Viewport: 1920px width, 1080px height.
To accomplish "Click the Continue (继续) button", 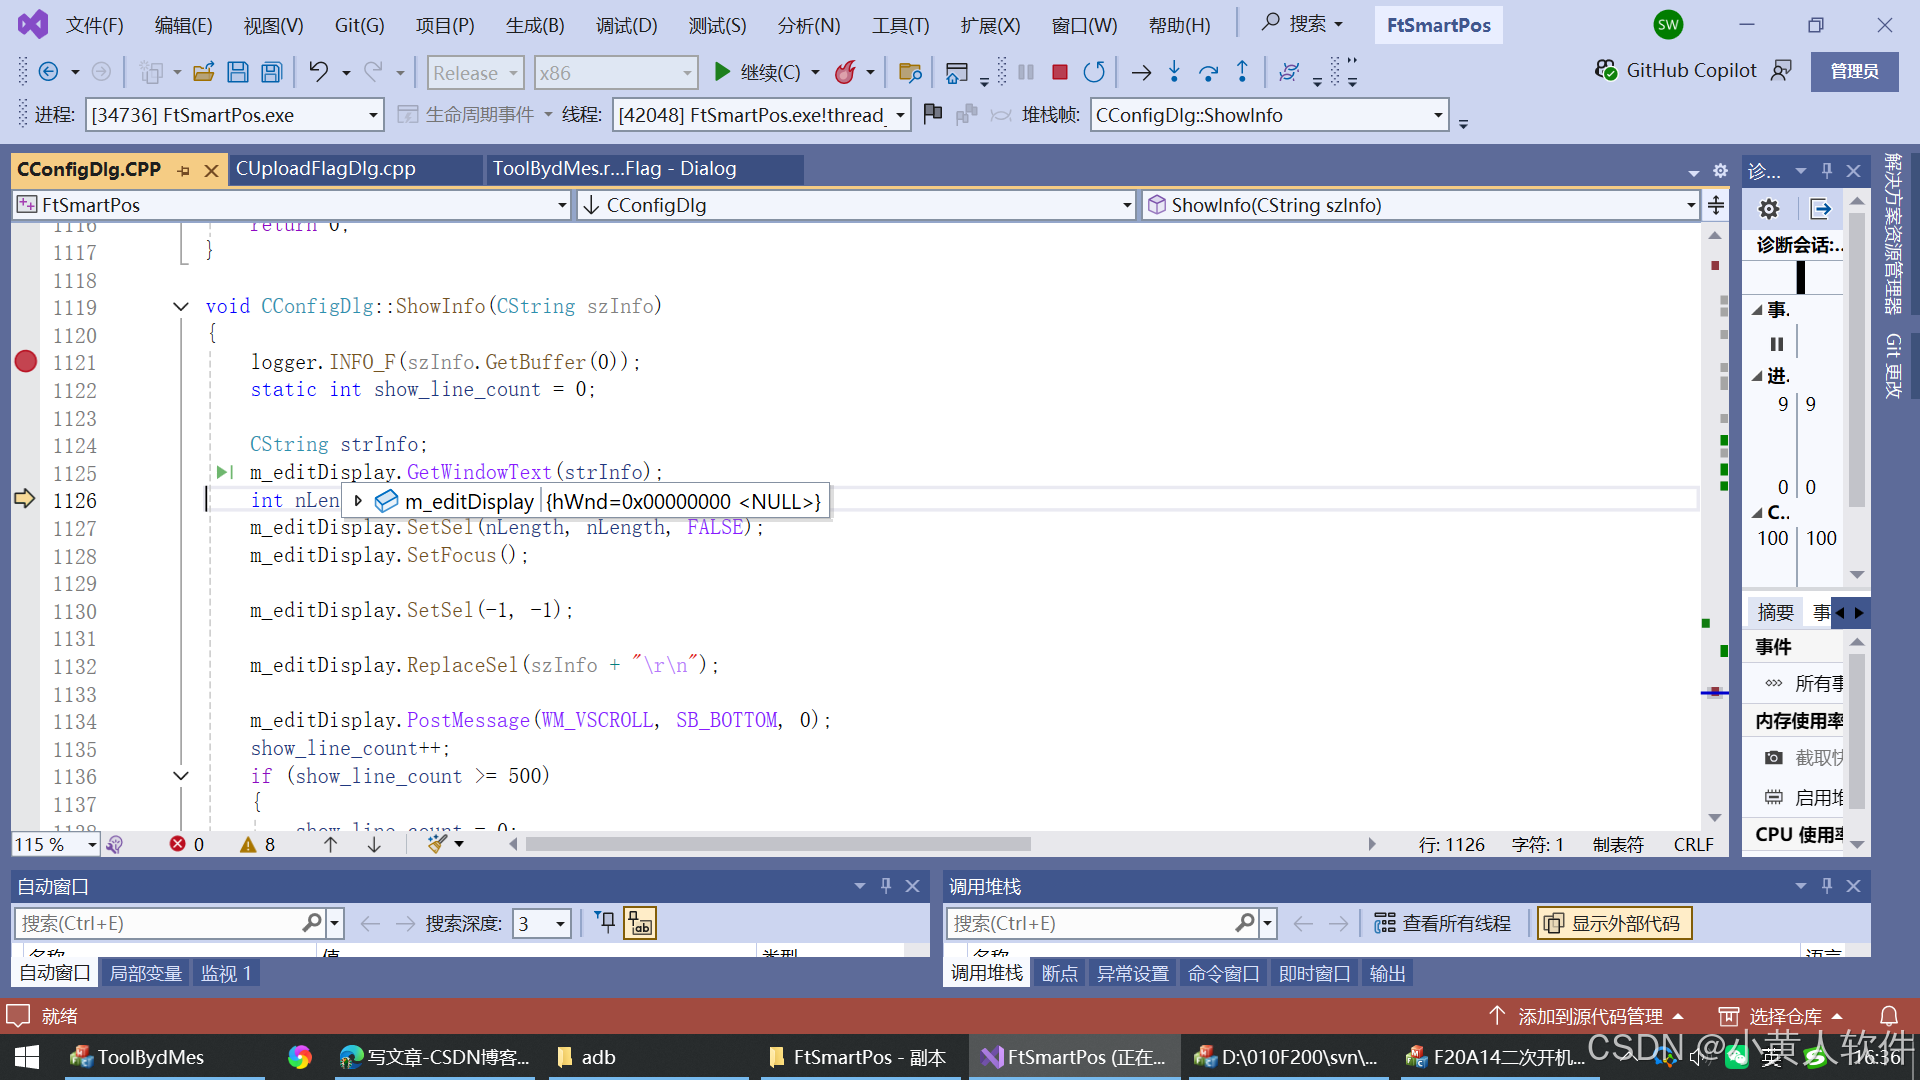I will point(758,72).
